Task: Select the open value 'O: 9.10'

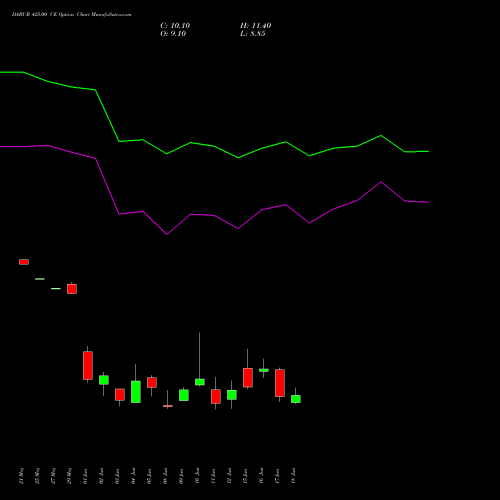Action: coord(173,34)
